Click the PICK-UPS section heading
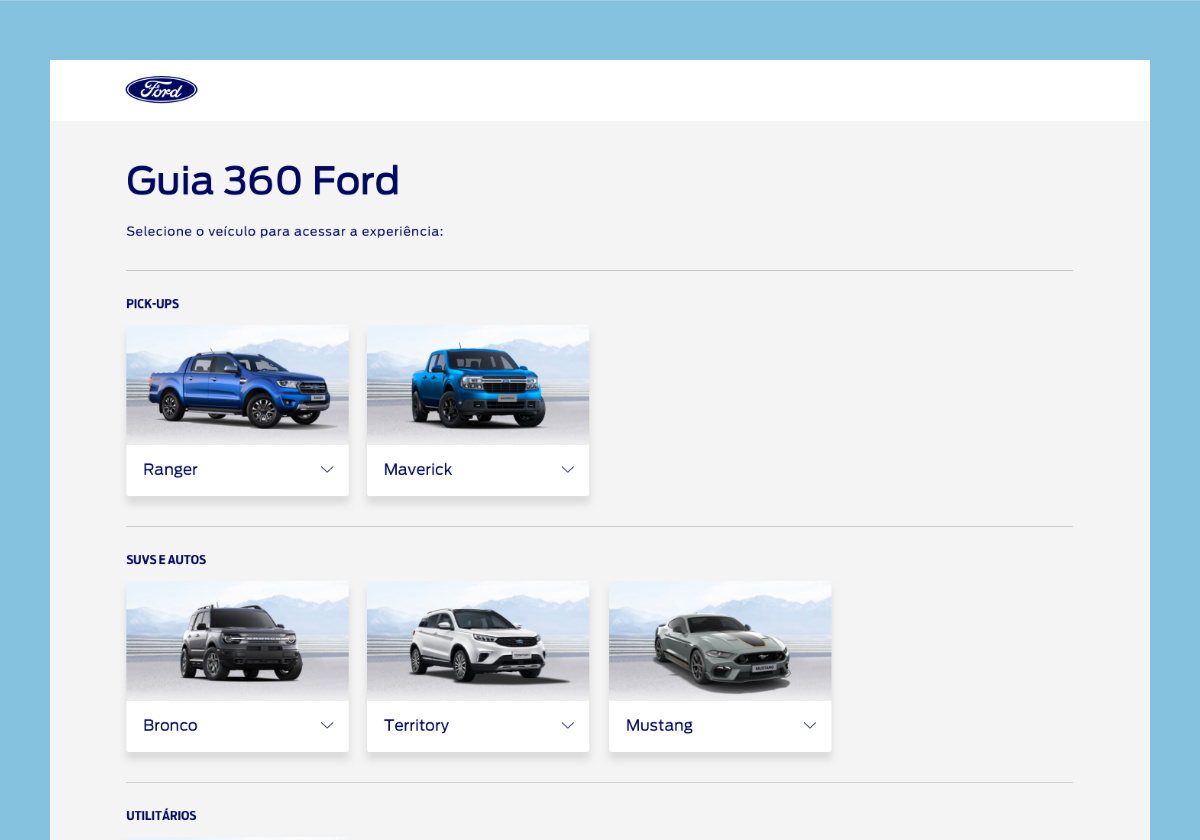The height and width of the screenshot is (840, 1200). (153, 304)
